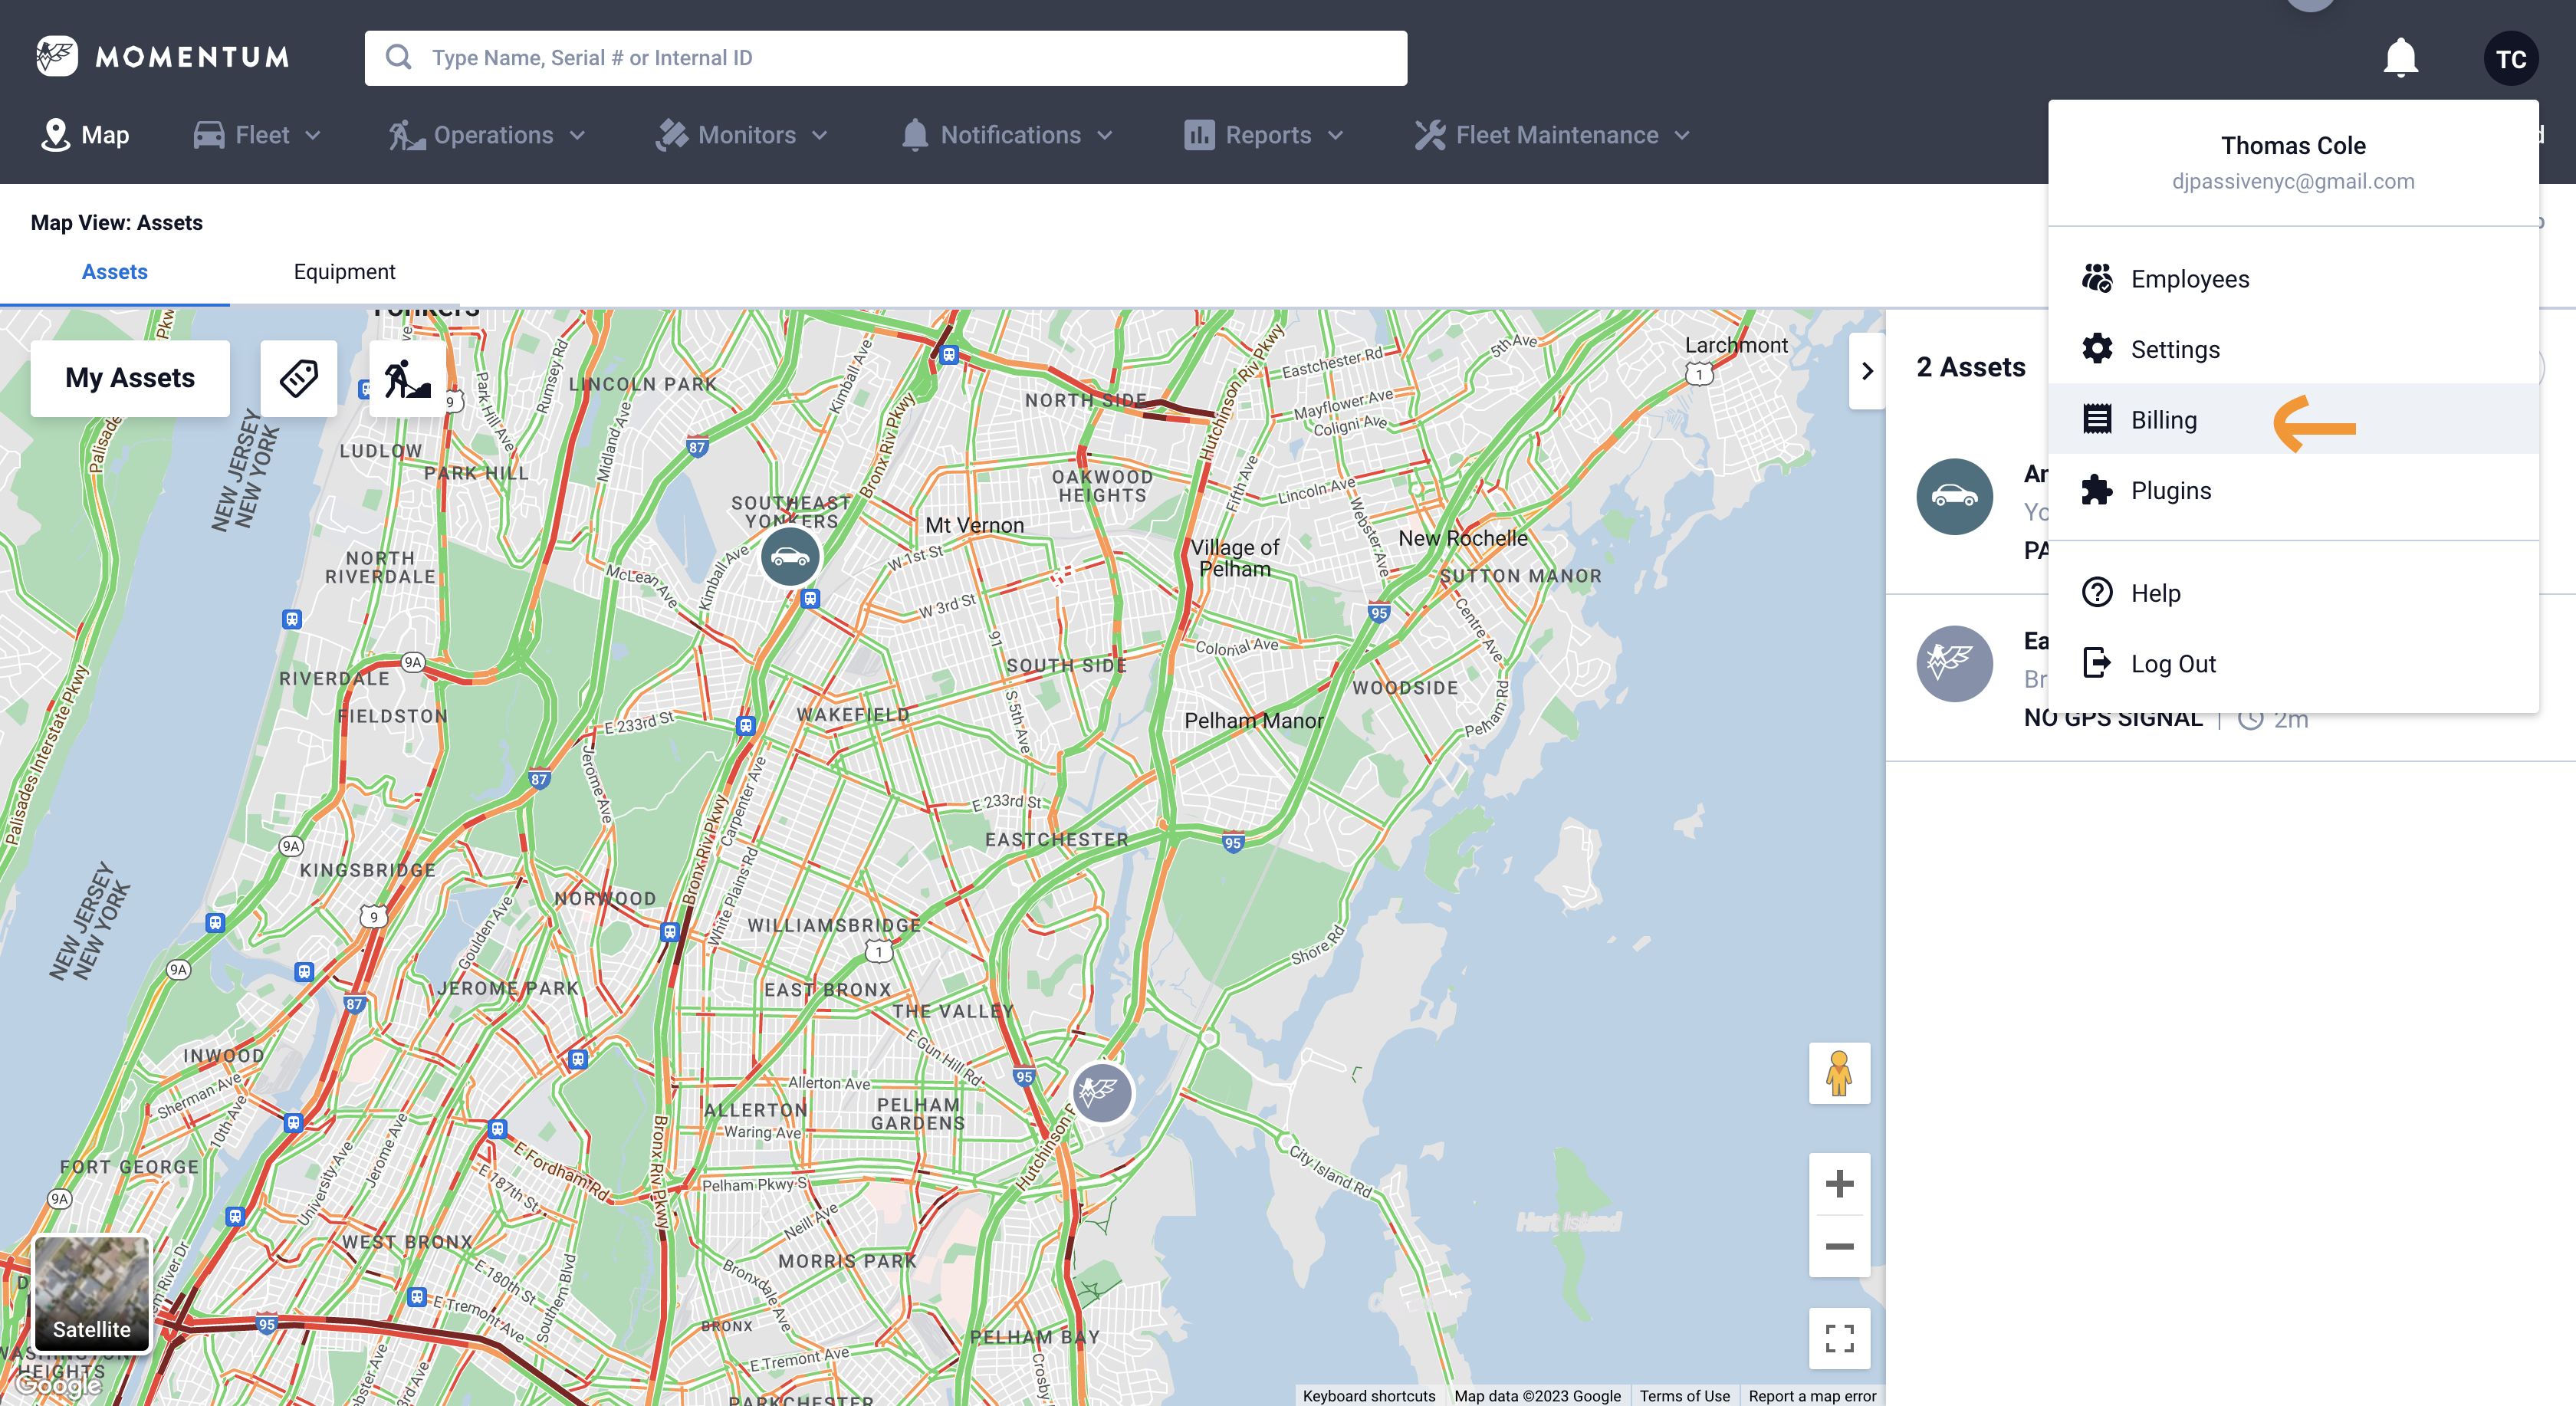Viewport: 2576px width, 1406px height.
Task: Click the My Assets button
Action: tap(130, 378)
